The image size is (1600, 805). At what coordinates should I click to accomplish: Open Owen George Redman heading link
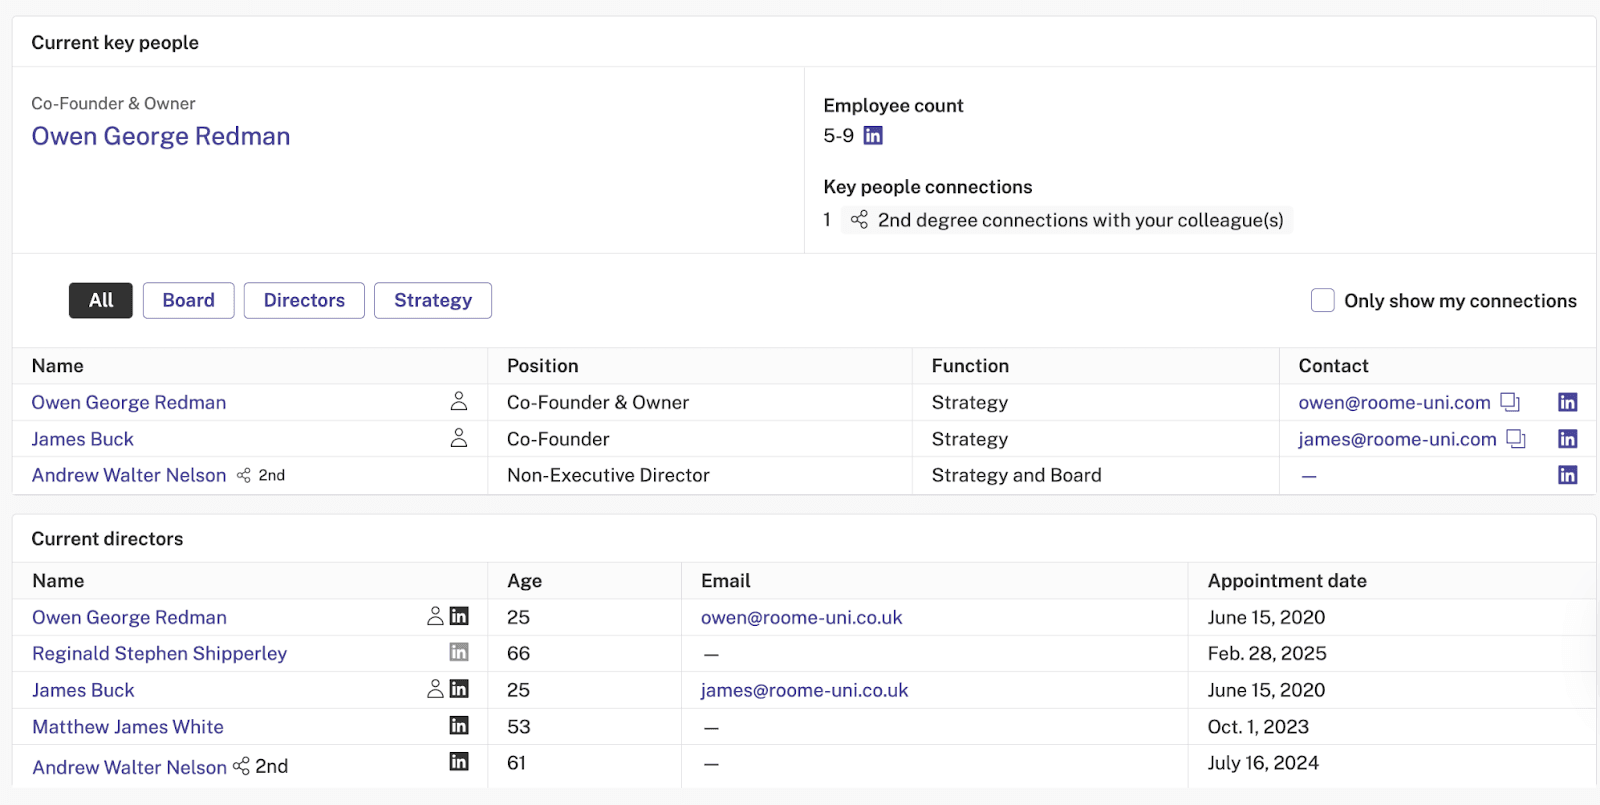click(161, 136)
